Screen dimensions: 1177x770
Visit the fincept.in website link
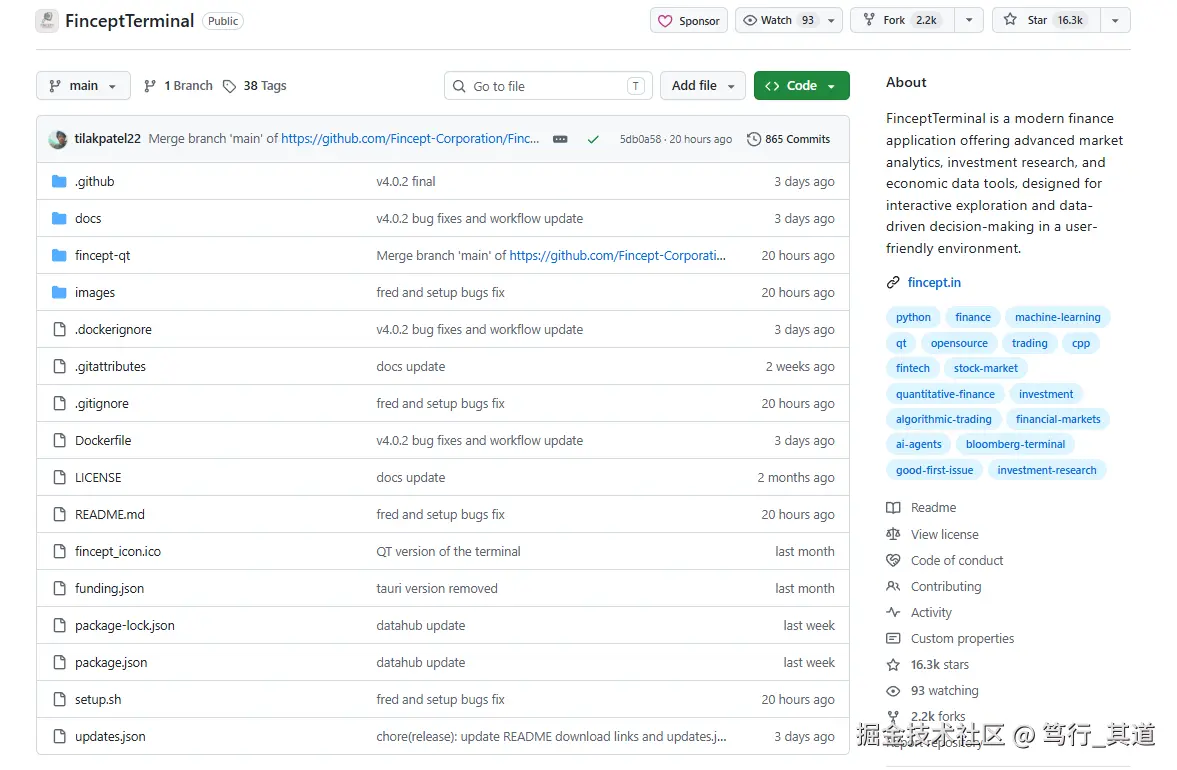tap(934, 283)
